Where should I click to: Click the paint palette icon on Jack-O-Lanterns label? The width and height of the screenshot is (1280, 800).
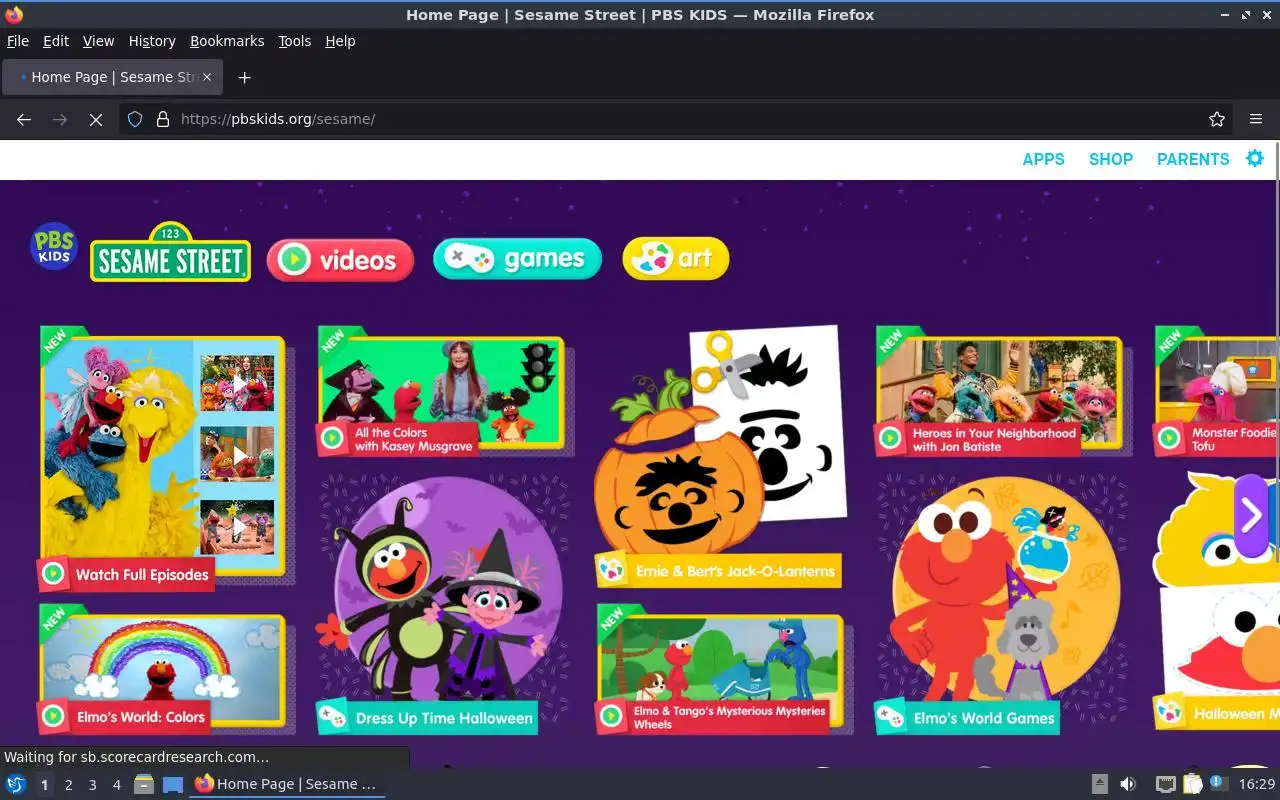610,571
